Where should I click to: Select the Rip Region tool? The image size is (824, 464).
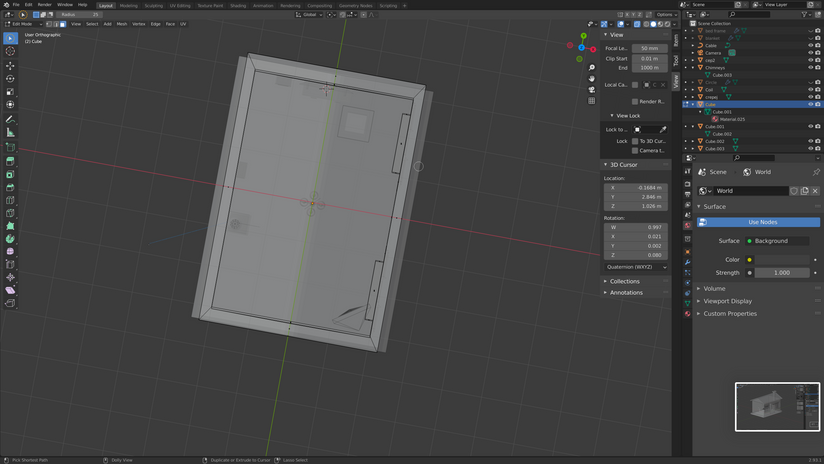[10, 303]
